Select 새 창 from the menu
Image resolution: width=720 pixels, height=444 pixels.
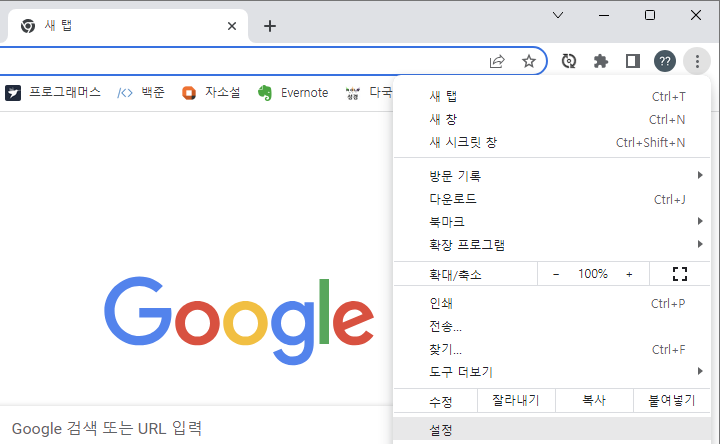[552, 119]
